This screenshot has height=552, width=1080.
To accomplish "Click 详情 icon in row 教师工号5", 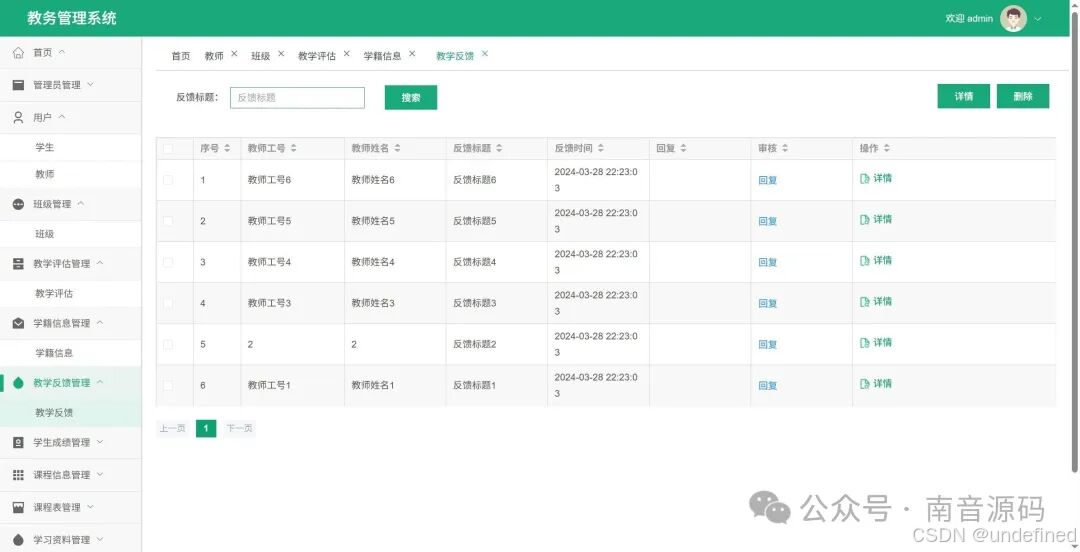I will (864, 220).
